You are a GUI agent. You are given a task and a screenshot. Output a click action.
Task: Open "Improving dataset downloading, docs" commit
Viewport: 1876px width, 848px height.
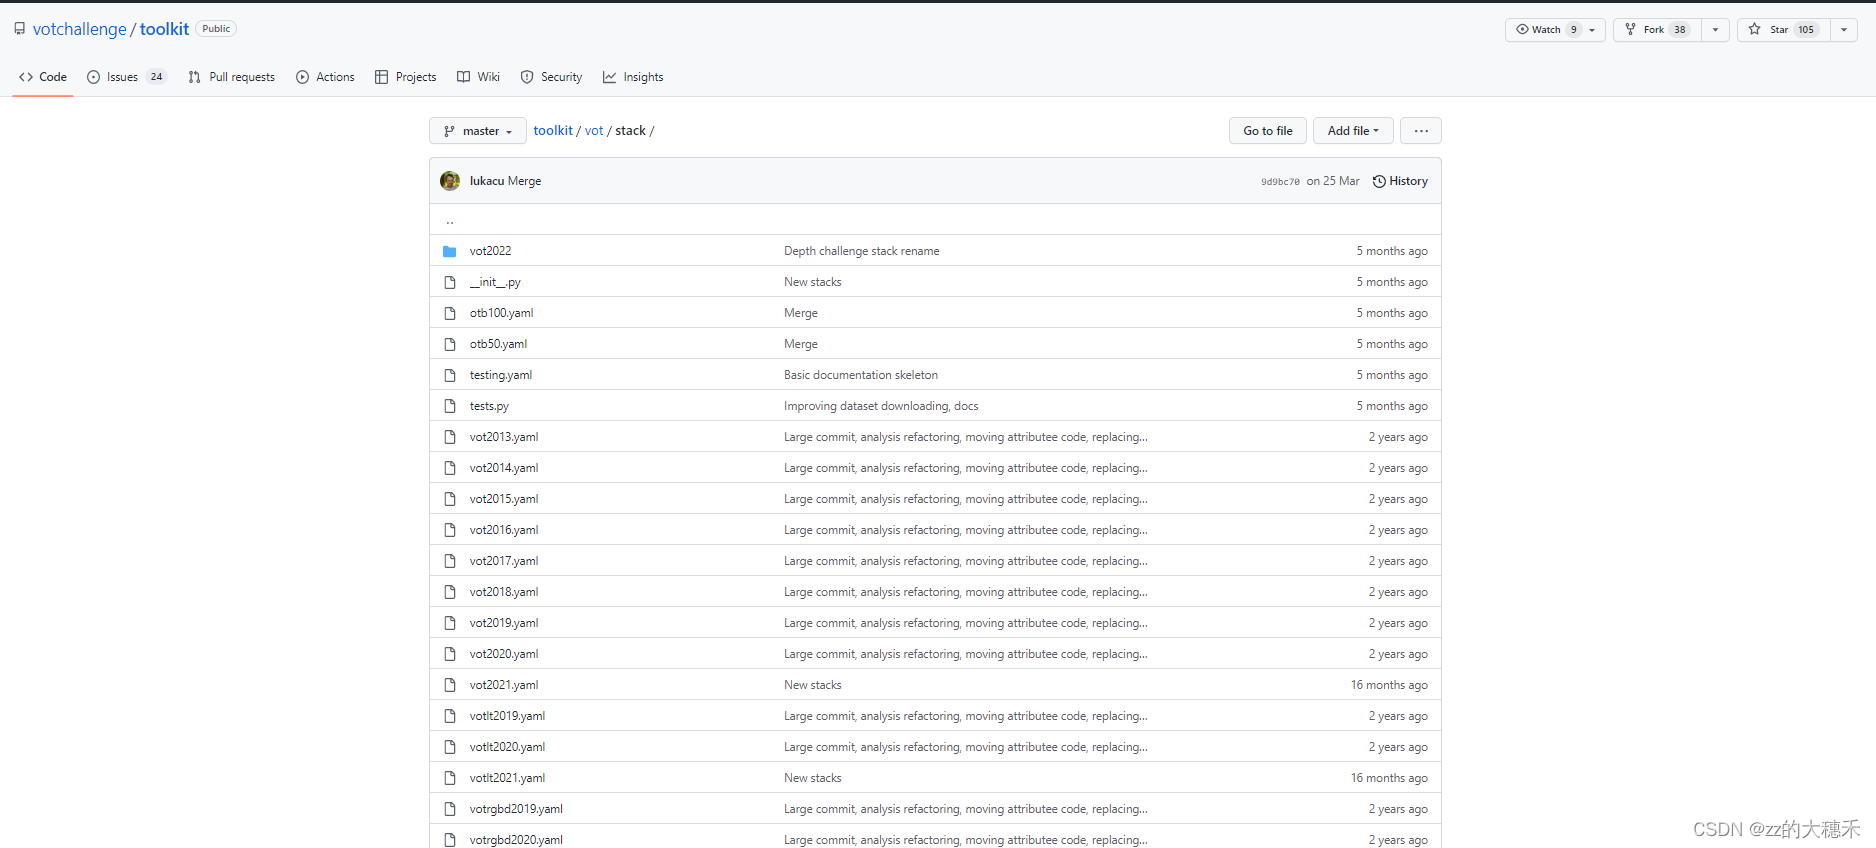[x=881, y=406]
